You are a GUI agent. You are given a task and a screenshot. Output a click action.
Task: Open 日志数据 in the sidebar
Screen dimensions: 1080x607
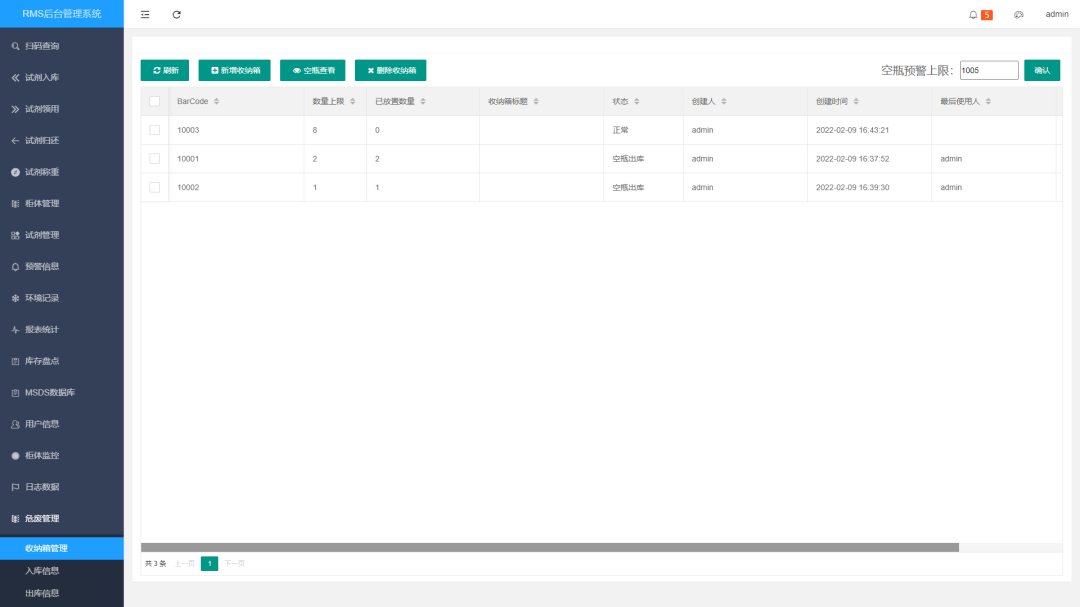(x=62, y=487)
